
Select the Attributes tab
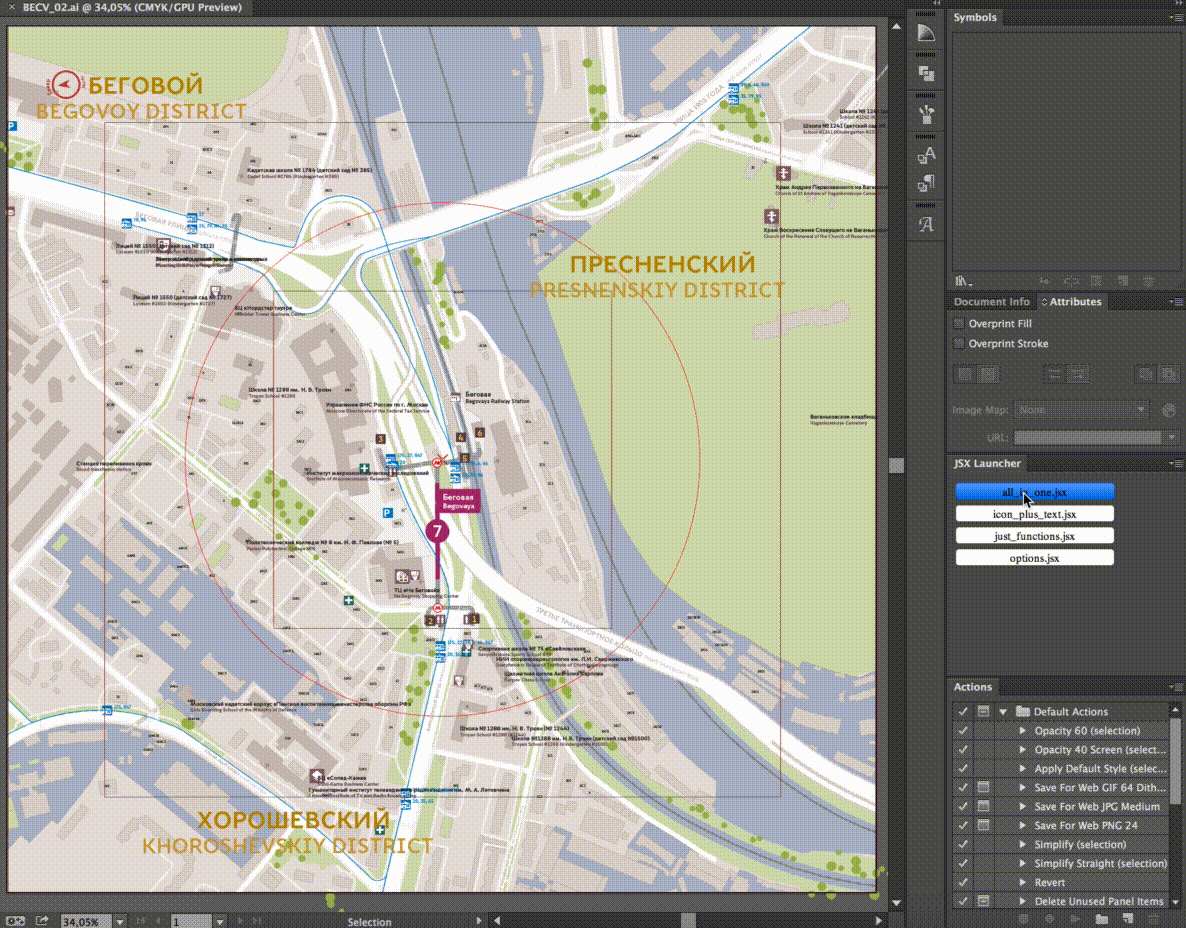(1075, 302)
